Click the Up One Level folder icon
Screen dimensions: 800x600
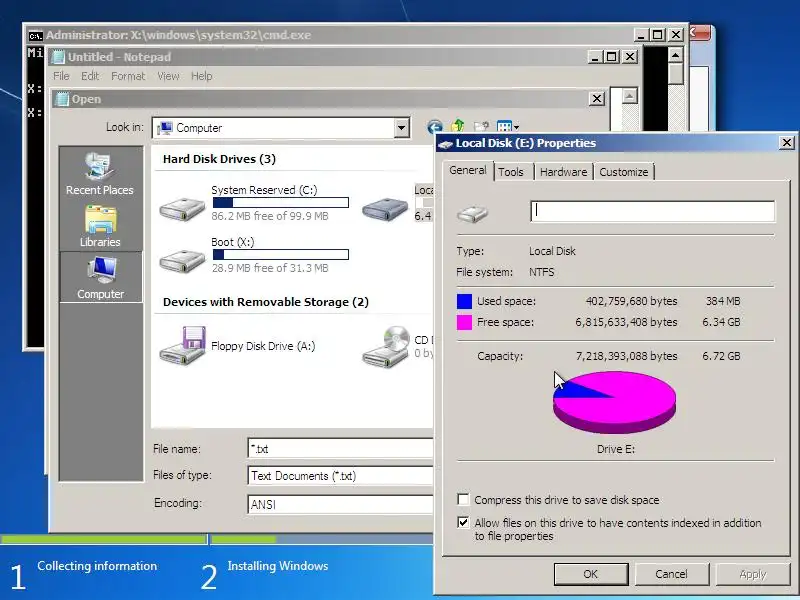coord(458,126)
